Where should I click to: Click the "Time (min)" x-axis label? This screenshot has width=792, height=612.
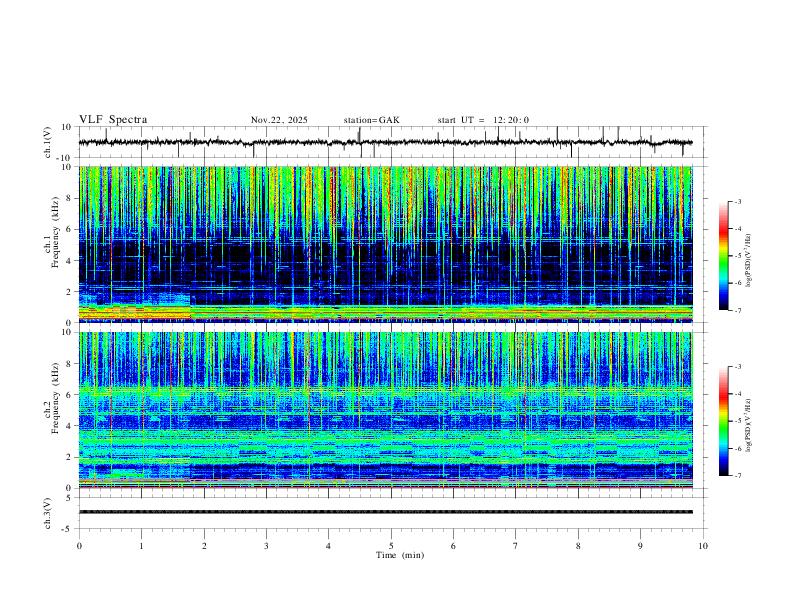point(400,555)
